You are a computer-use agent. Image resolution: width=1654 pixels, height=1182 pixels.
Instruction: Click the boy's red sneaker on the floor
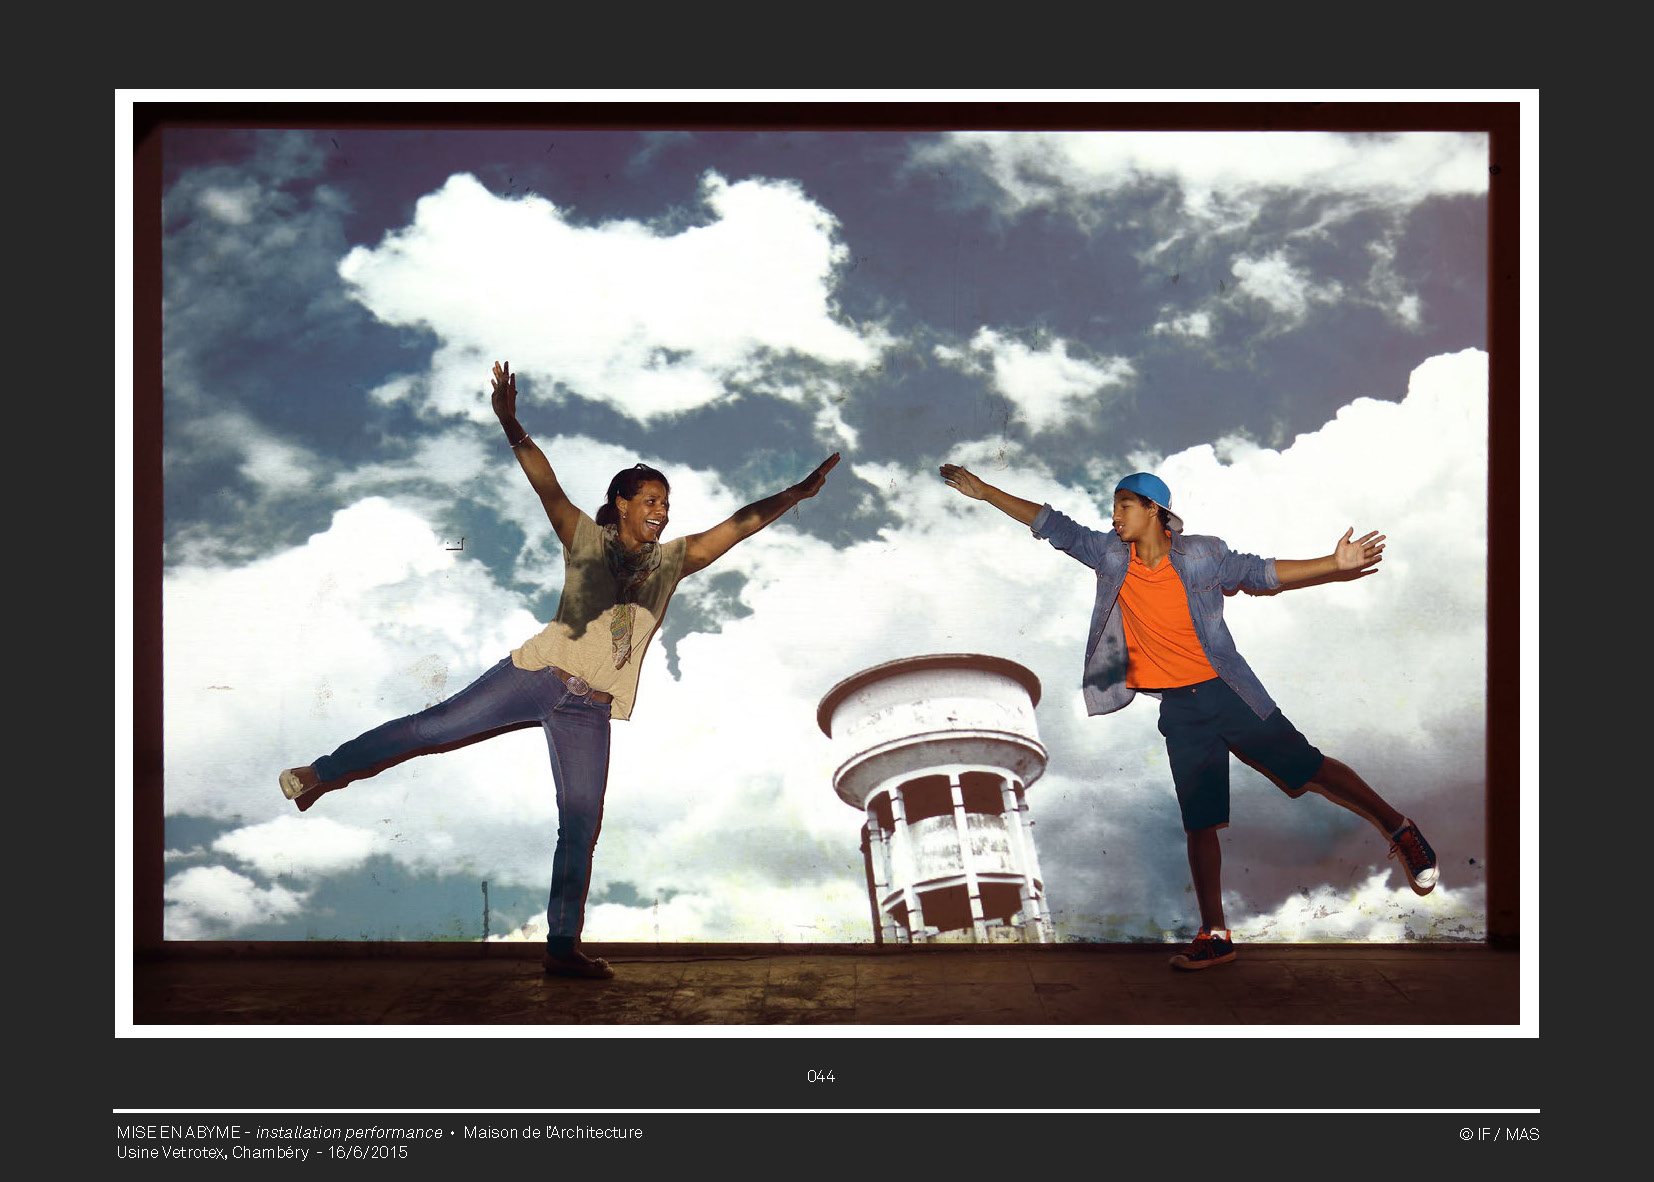(x=1203, y=950)
